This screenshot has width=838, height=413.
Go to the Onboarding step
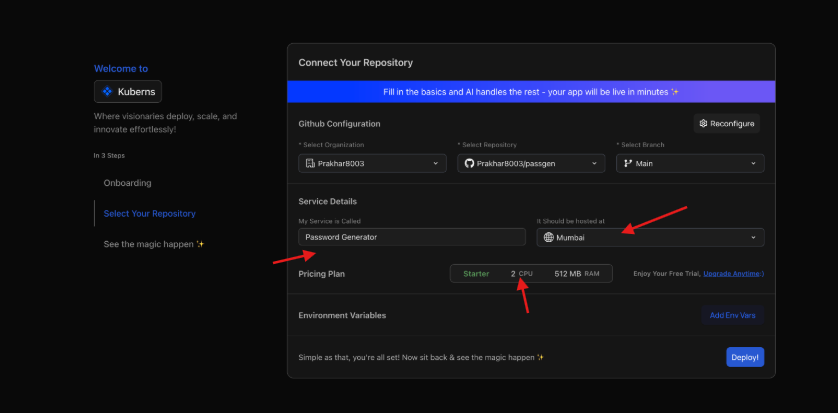(127, 183)
